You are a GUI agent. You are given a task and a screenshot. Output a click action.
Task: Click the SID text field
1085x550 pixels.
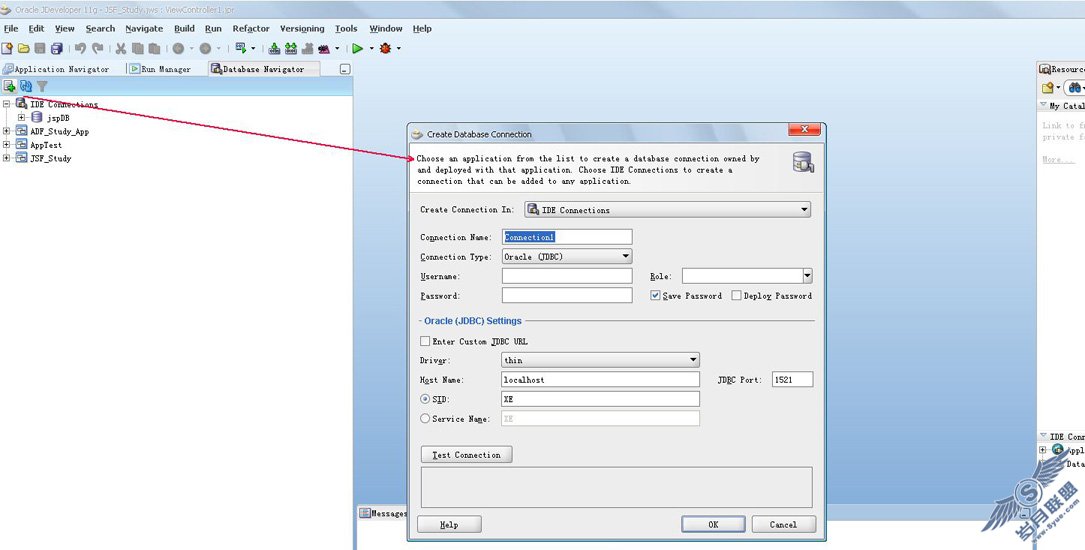[600, 399]
